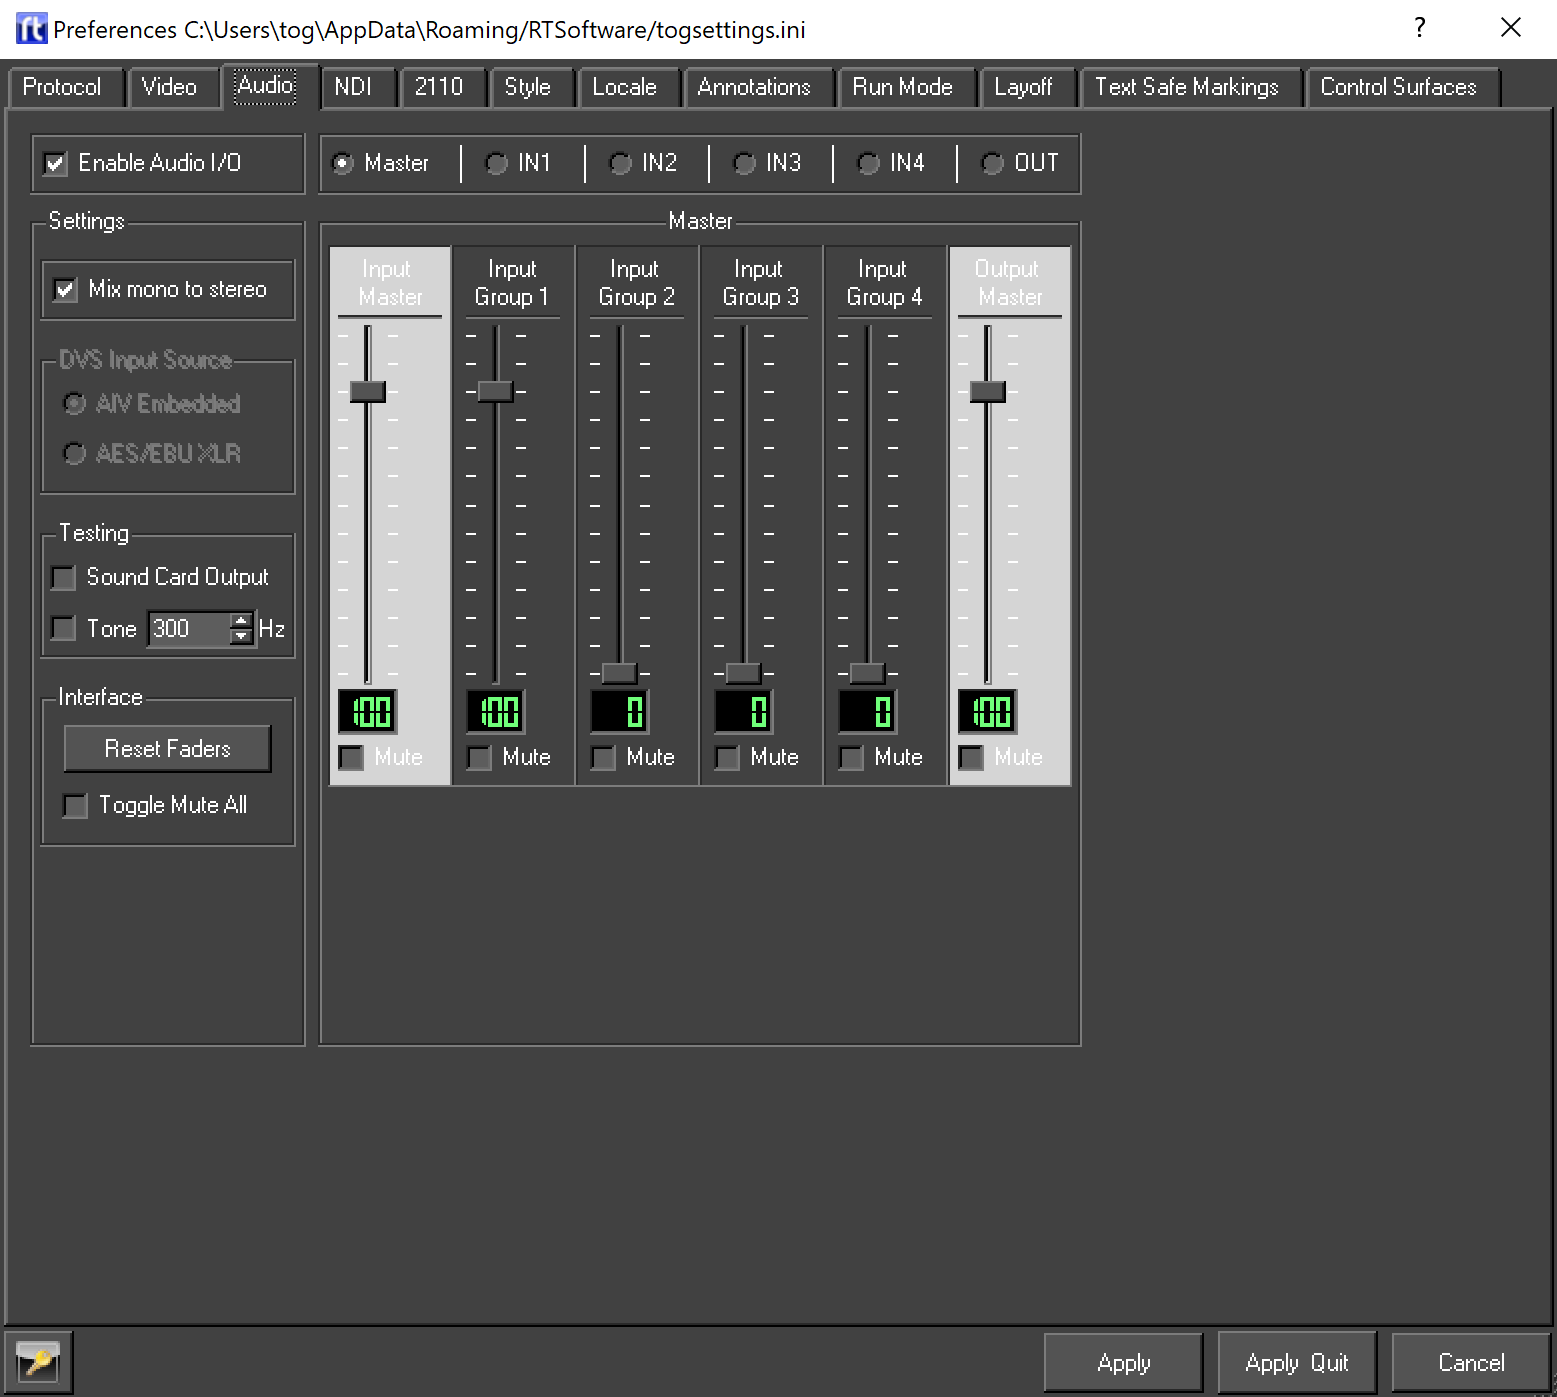Screen dimensions: 1557x1397
Task: Click the Apply Quit button
Action: tap(1297, 1363)
